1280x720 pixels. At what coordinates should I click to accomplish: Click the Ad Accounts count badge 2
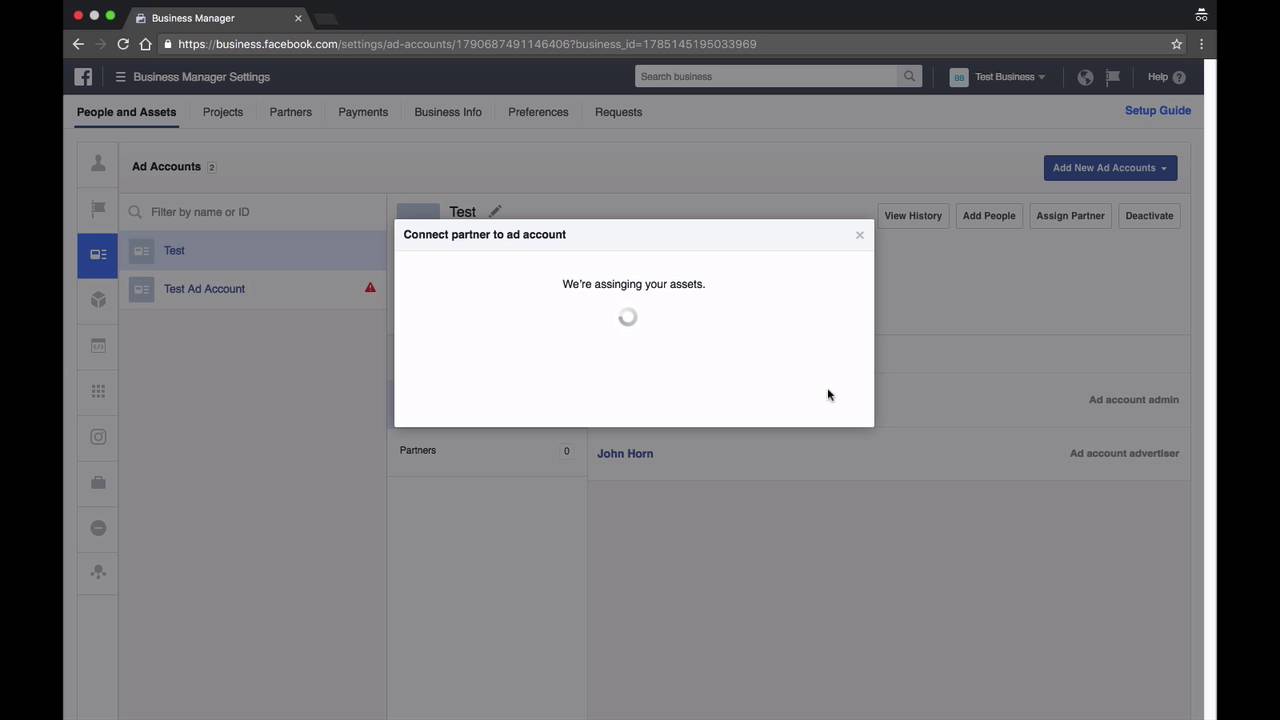211,167
